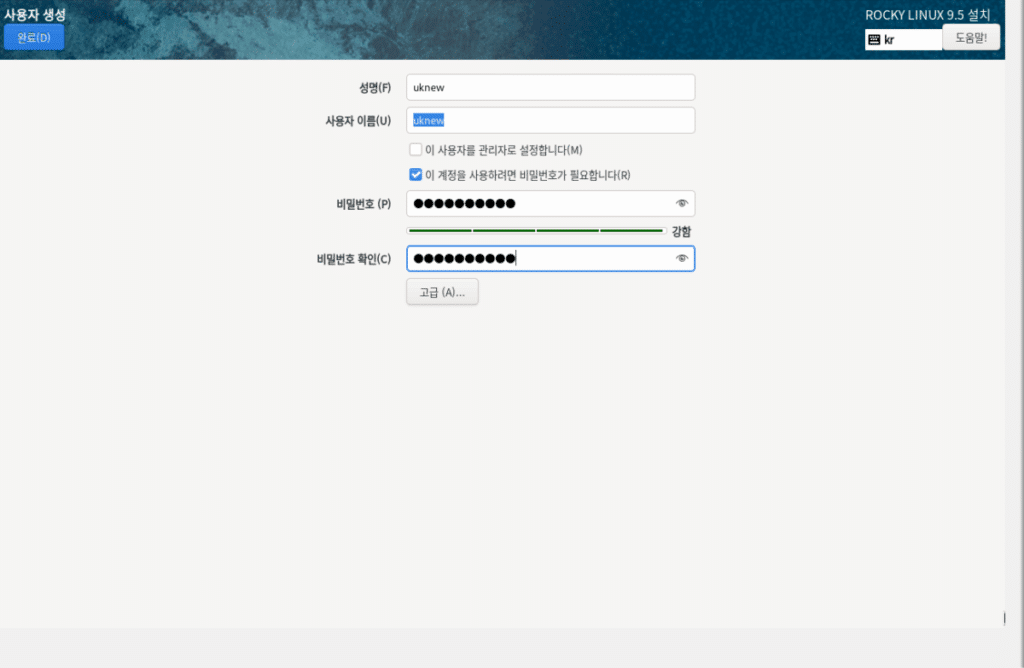1024x668 pixels.
Task: Click the 성명(F) field label
Action: [x=374, y=87]
